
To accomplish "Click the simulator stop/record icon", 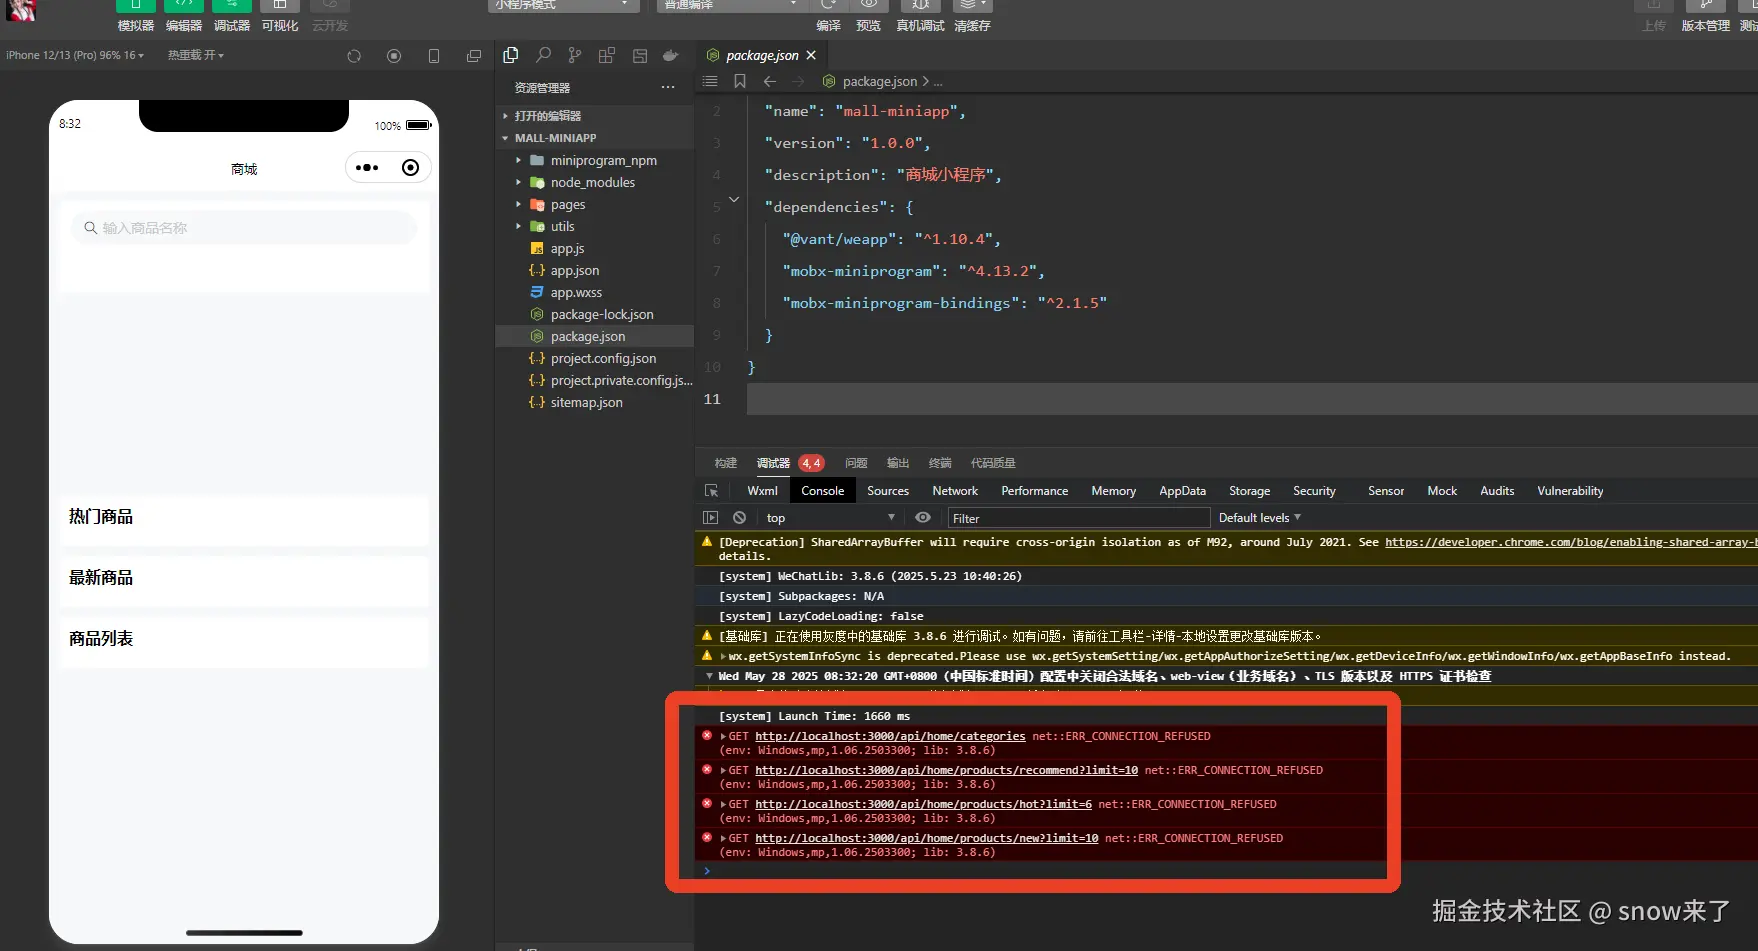I will tap(394, 56).
